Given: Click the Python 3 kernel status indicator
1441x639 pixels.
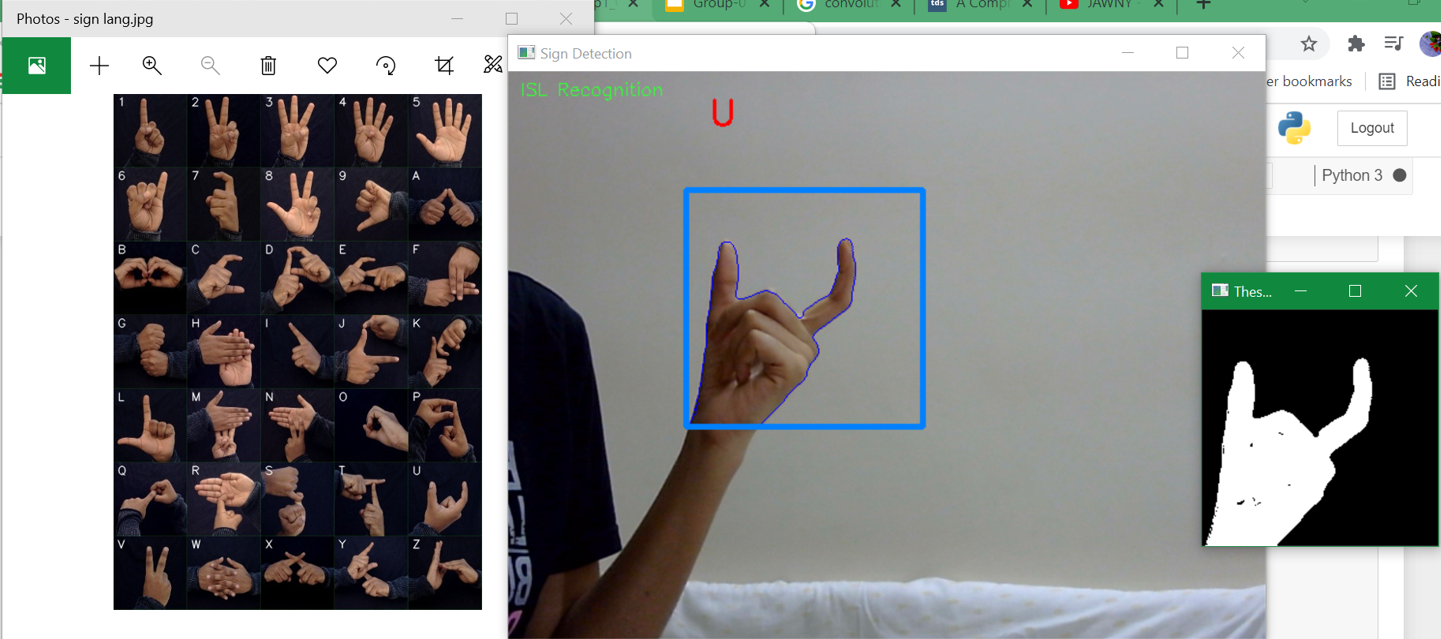Looking at the screenshot, I should [x=1400, y=175].
